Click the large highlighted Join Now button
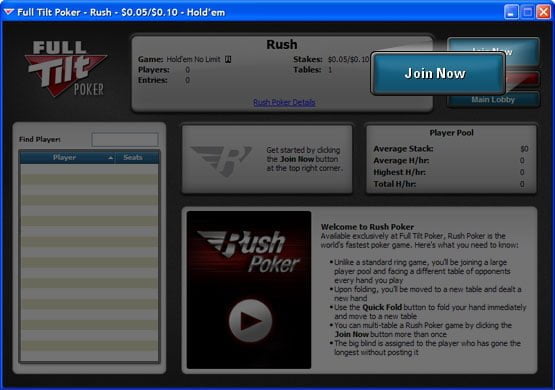 [x=438, y=74]
